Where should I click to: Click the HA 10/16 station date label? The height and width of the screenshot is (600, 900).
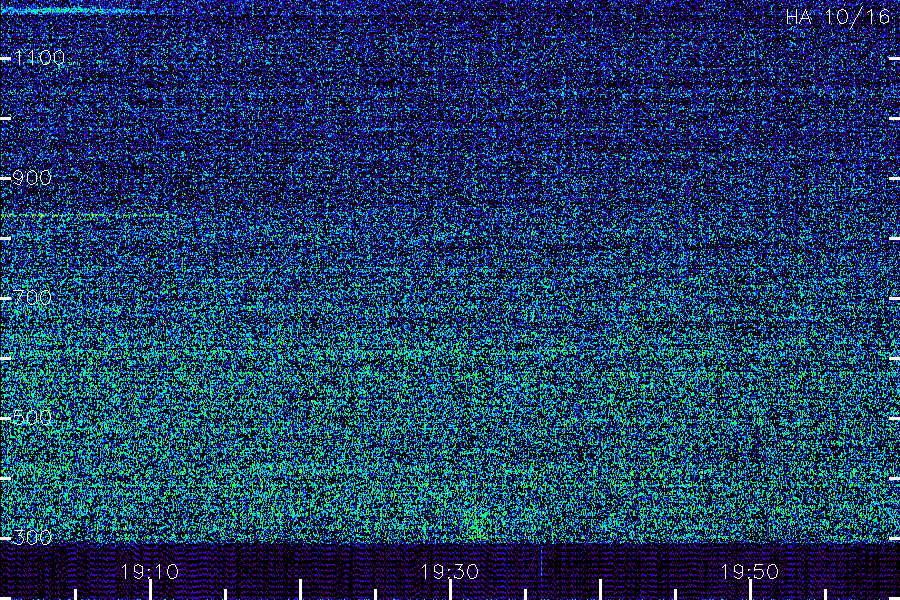tap(837, 17)
